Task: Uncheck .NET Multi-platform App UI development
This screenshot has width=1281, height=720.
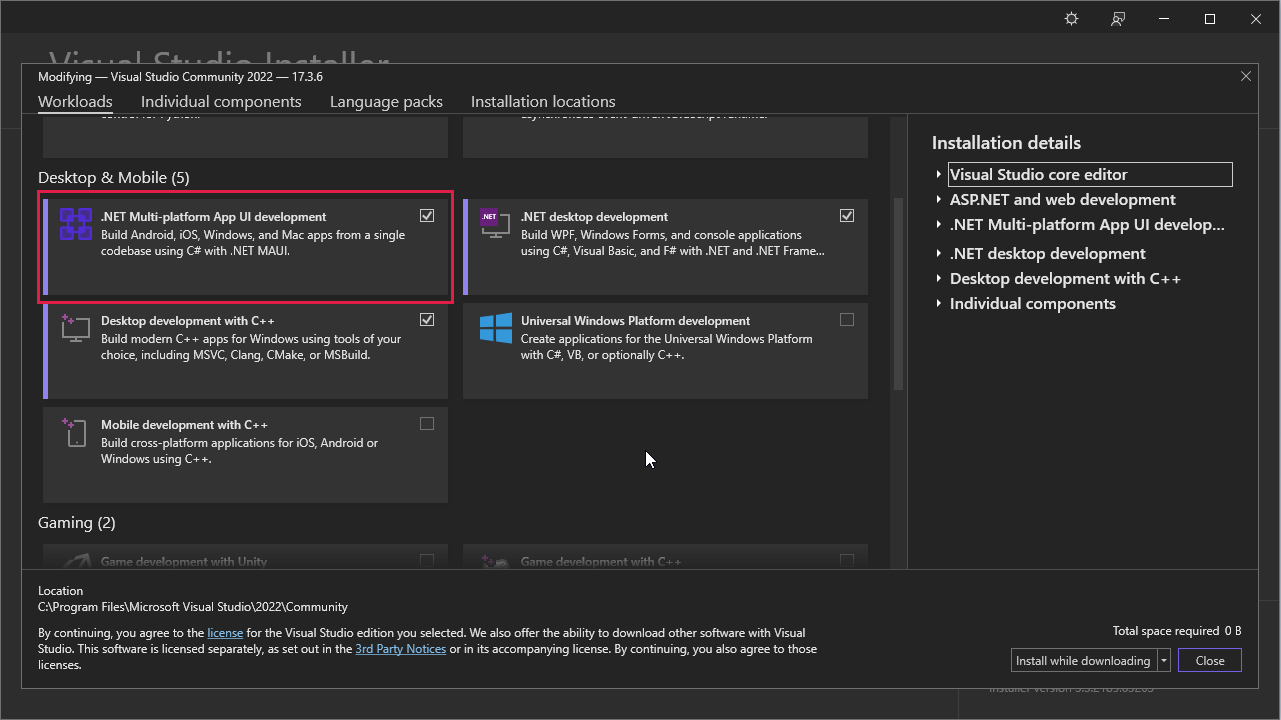Action: tap(427, 216)
